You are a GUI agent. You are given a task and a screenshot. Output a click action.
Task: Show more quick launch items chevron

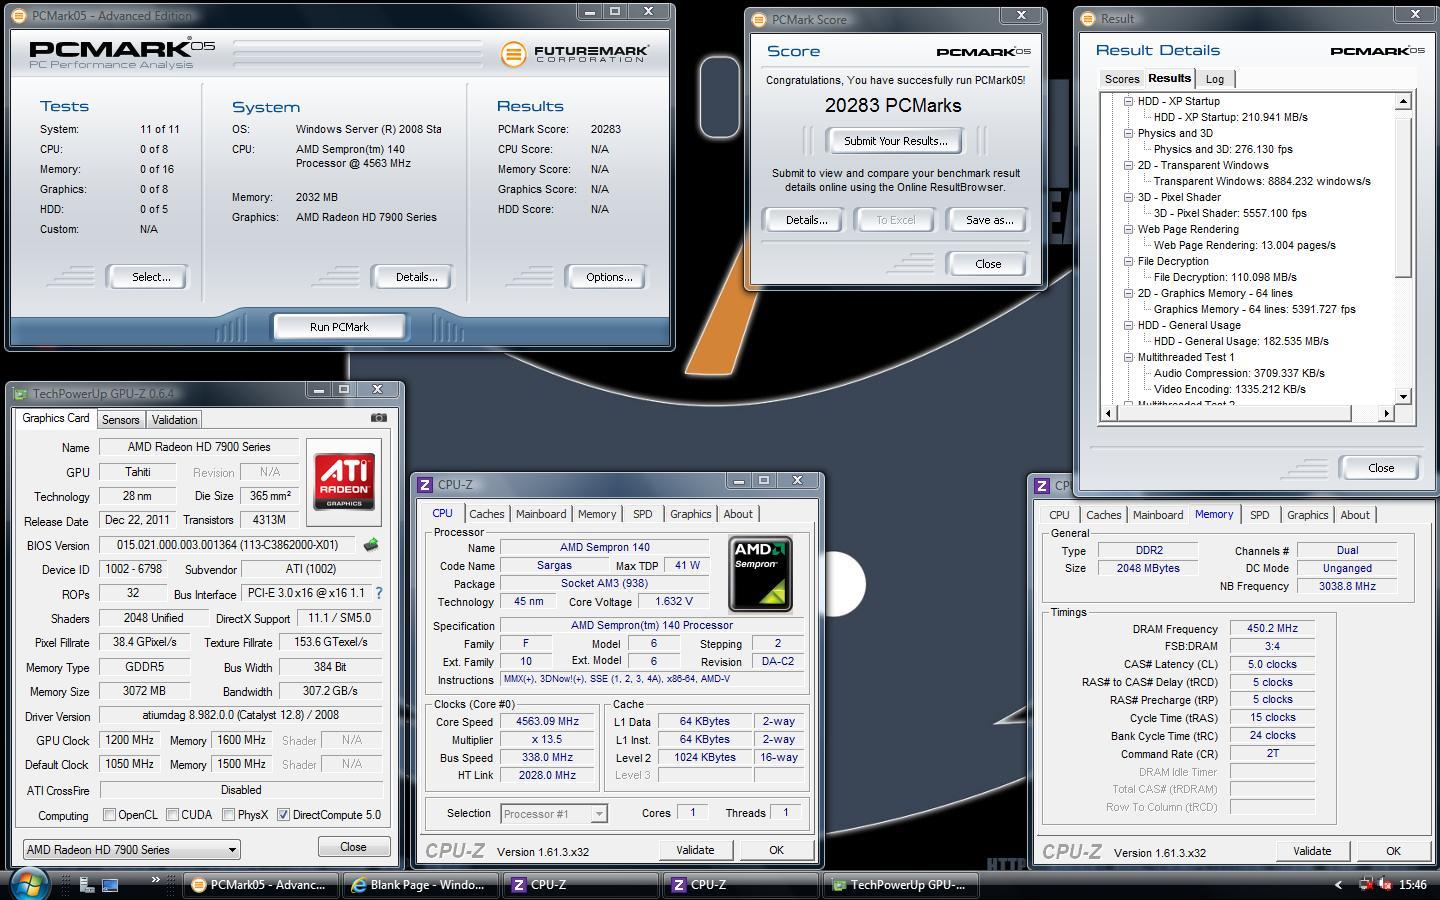tap(156, 880)
